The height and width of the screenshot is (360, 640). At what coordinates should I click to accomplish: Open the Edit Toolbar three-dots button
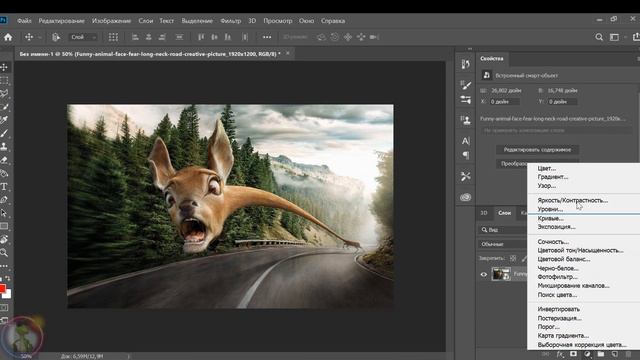pyautogui.click(x=4, y=266)
